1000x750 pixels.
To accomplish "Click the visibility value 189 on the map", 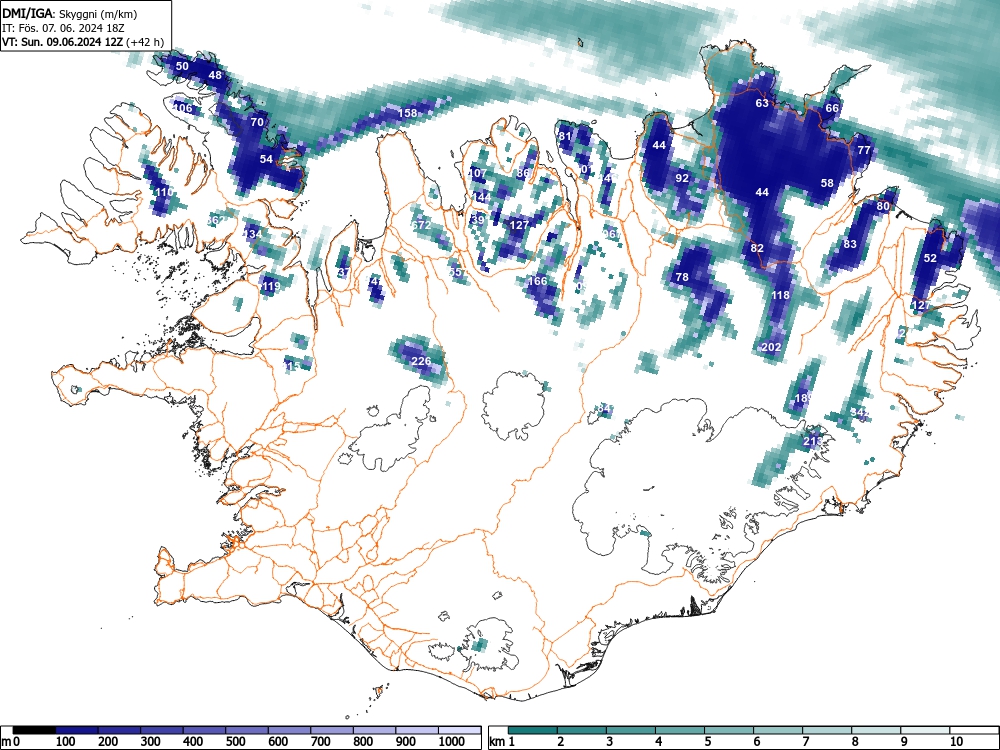I will click(x=804, y=399).
